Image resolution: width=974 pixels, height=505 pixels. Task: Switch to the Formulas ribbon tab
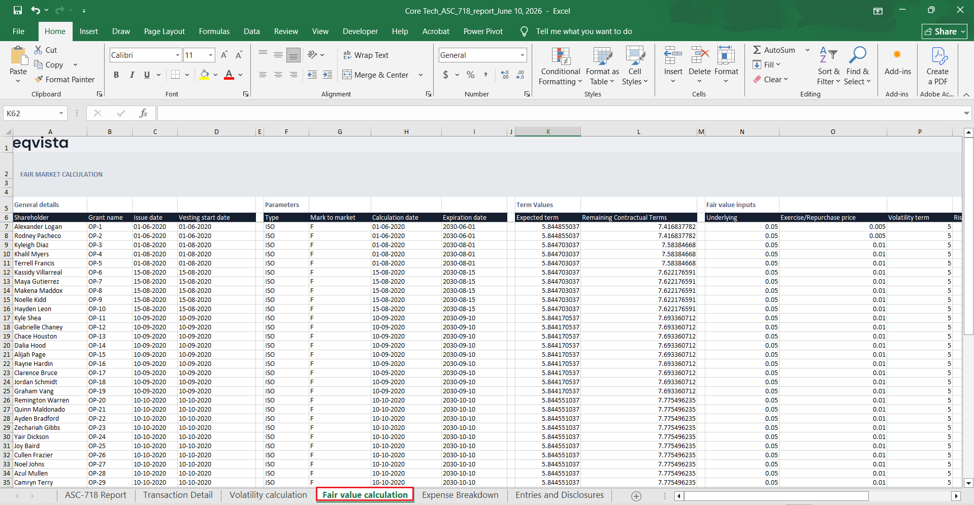click(214, 31)
